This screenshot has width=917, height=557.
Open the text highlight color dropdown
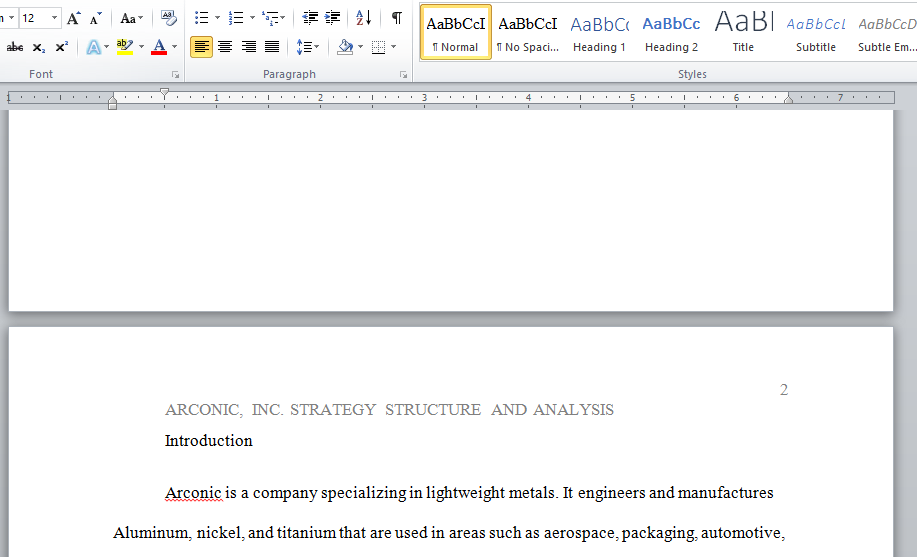pyautogui.click(x=142, y=47)
